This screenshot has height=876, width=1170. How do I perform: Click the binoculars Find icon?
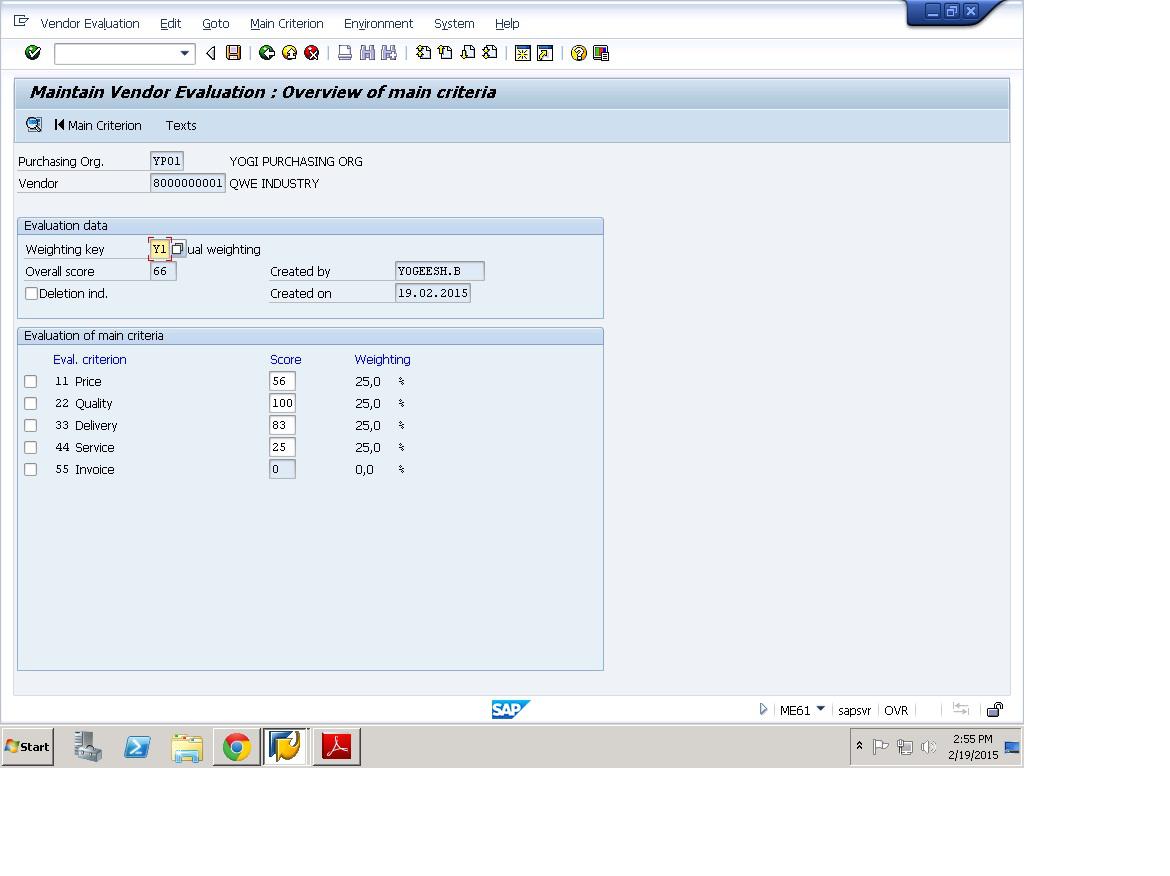point(367,53)
